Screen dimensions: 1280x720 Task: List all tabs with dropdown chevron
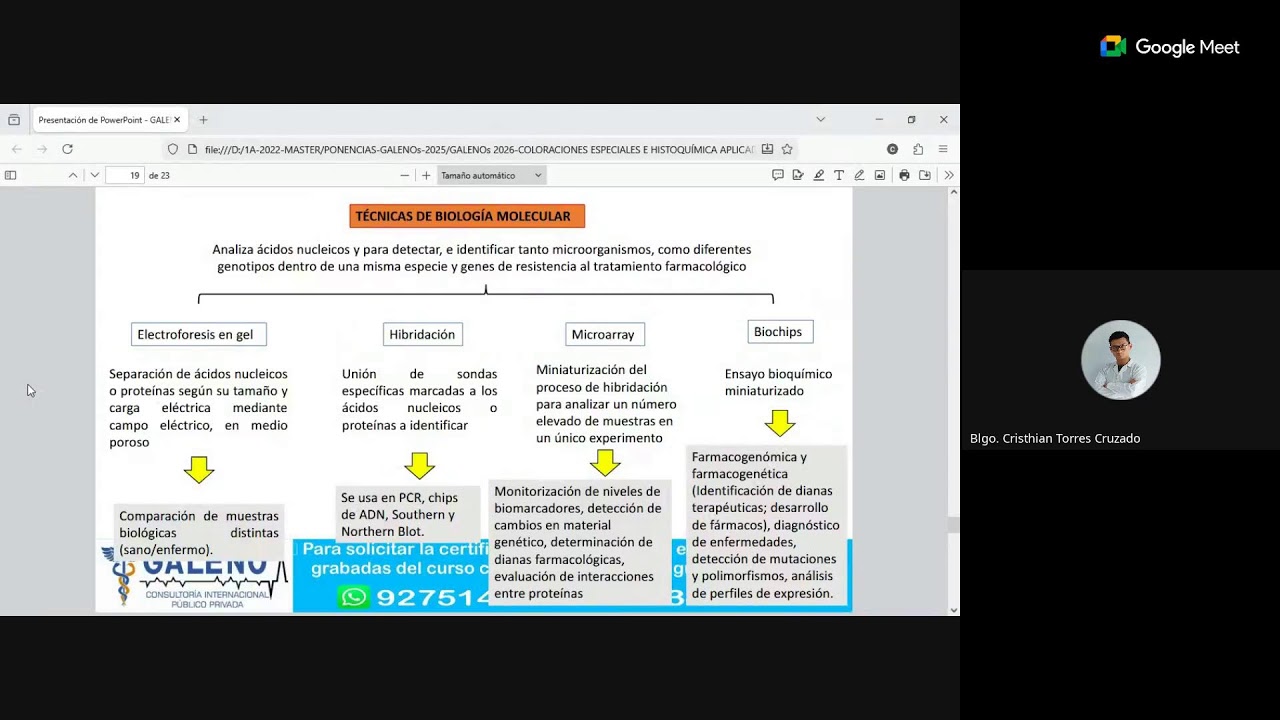tap(820, 119)
